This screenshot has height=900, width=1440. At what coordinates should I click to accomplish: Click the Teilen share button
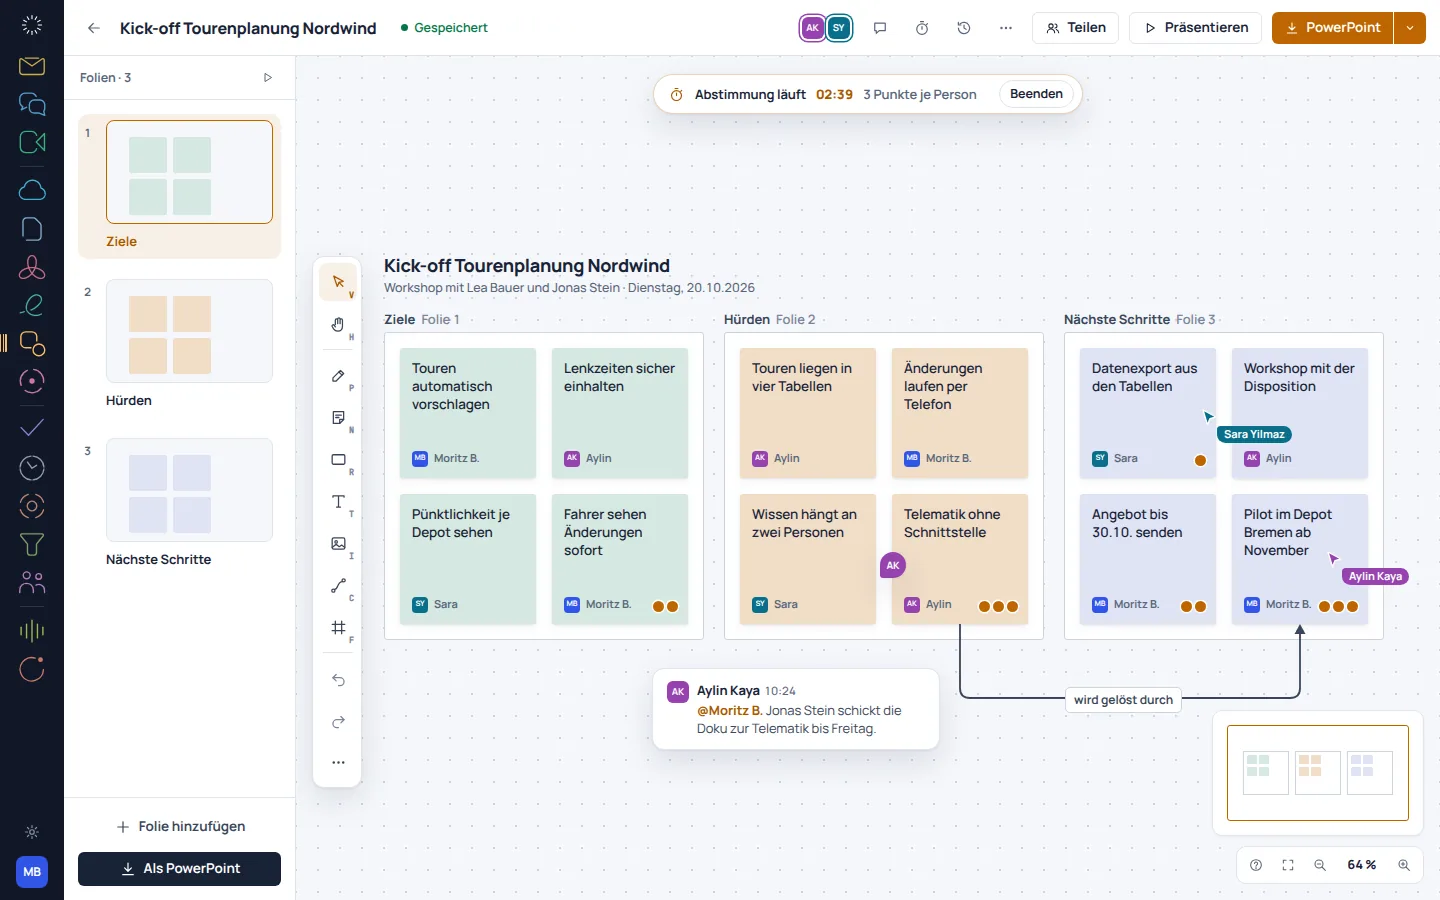[x=1076, y=28]
